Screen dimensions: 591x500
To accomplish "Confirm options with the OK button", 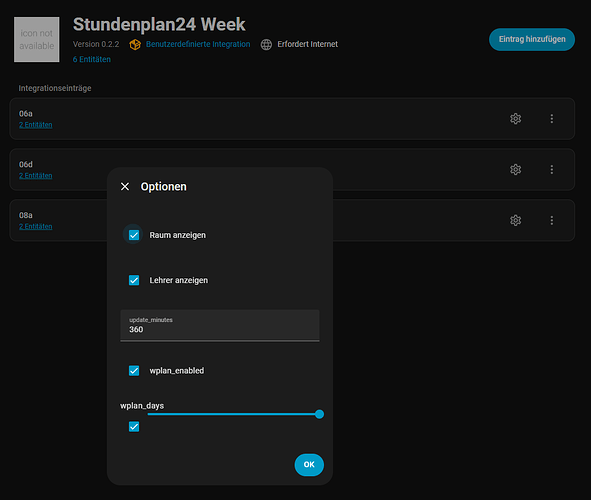I will [x=309, y=465].
